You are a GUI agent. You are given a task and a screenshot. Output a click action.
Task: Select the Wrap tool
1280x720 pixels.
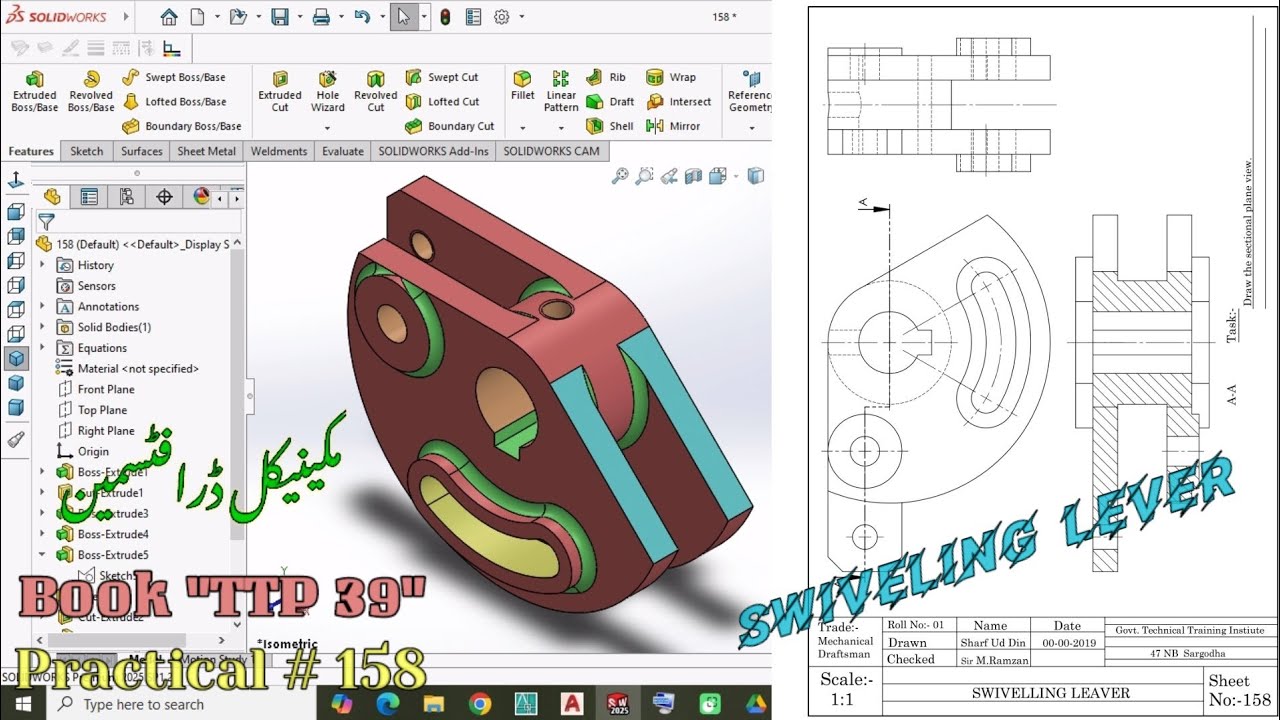[x=671, y=77]
